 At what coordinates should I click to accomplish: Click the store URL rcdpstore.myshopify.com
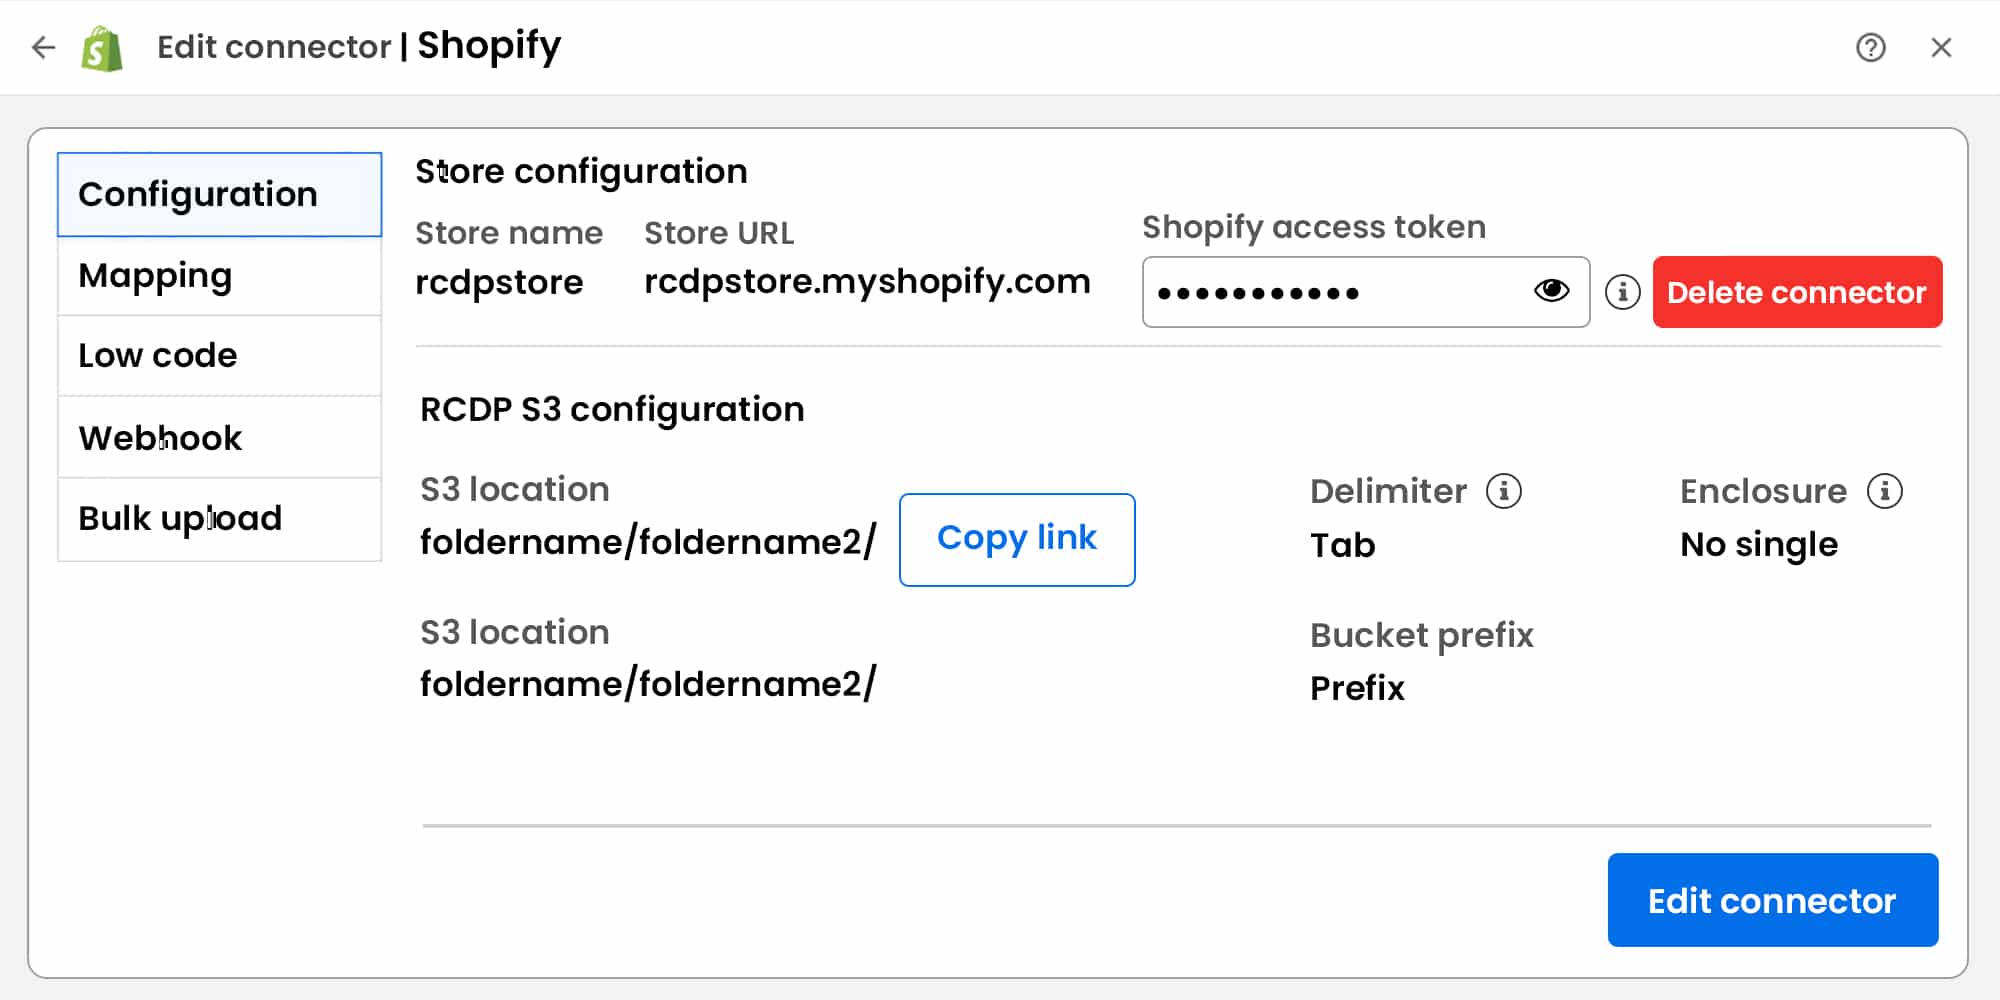click(x=867, y=282)
